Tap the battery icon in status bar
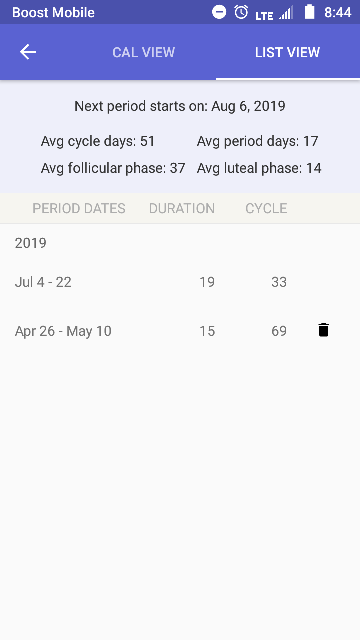 [309, 12]
